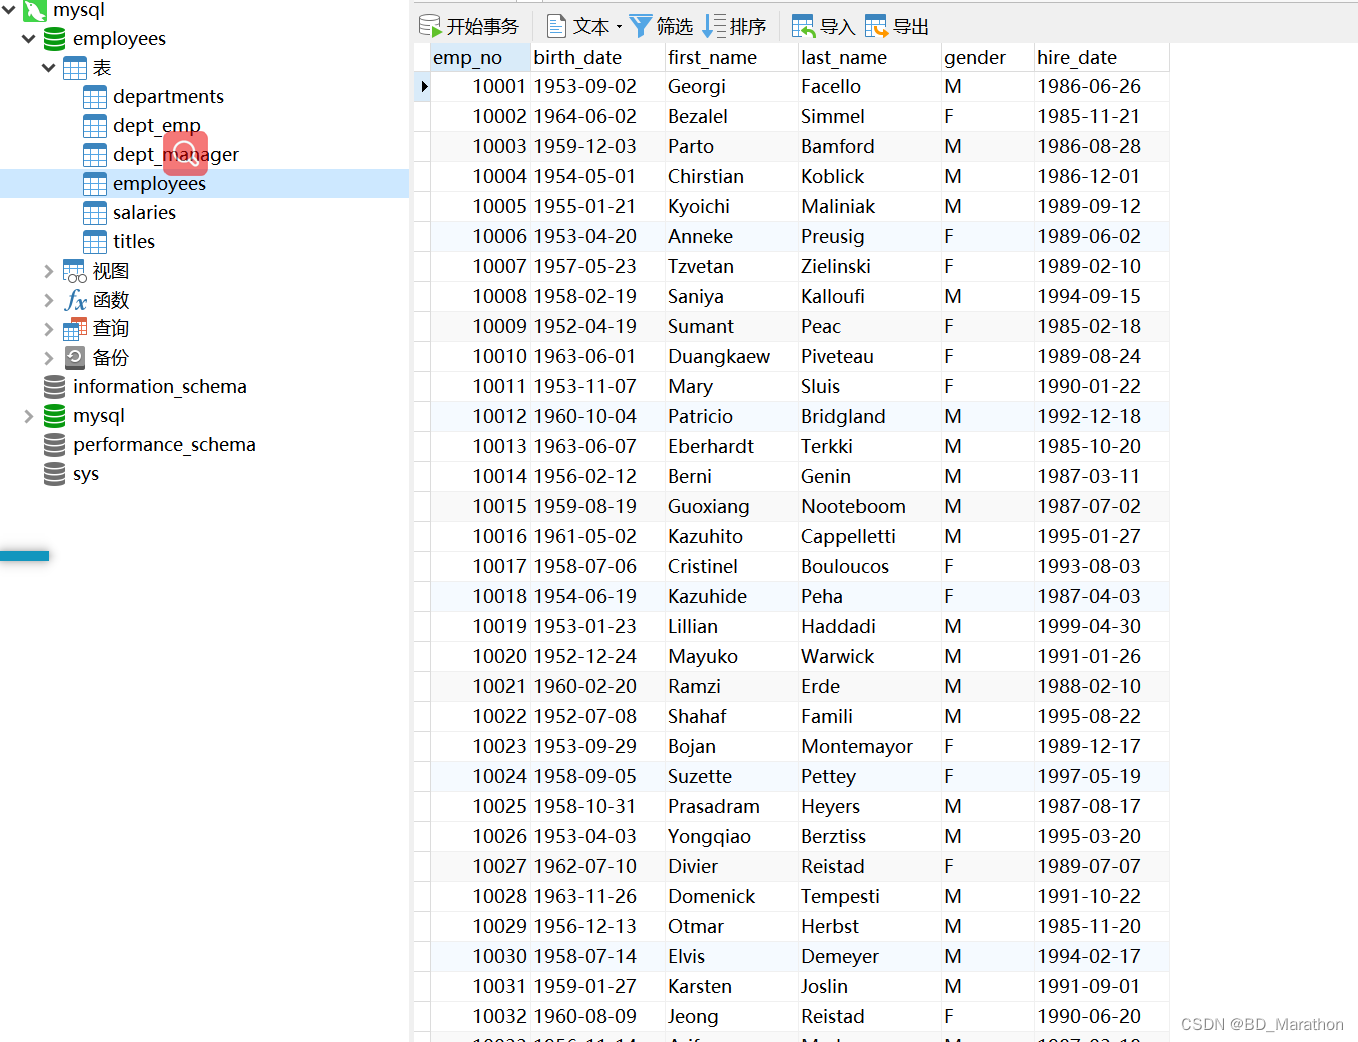Viewport: 1358px width, 1042px height.
Task: Expand the mysql database node
Action: [x=29, y=416]
